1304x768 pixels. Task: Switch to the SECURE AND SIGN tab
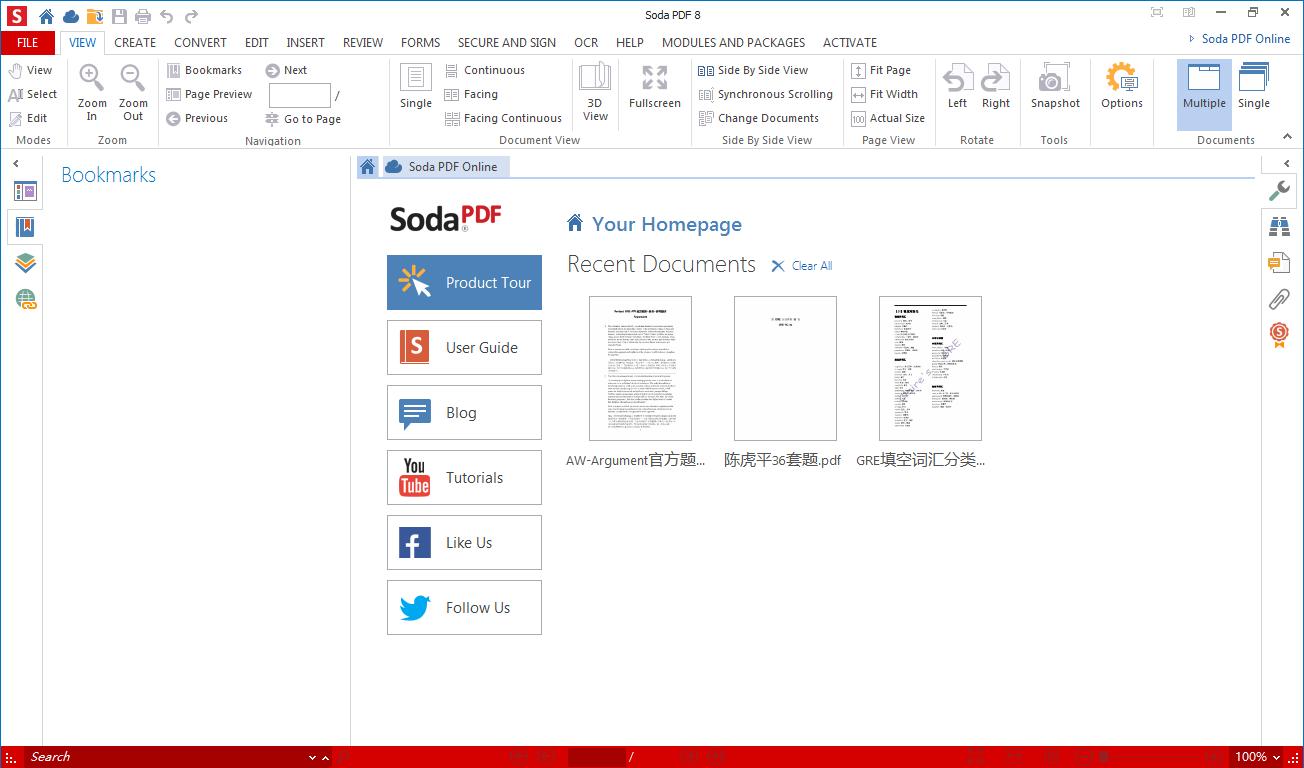pyautogui.click(x=507, y=43)
